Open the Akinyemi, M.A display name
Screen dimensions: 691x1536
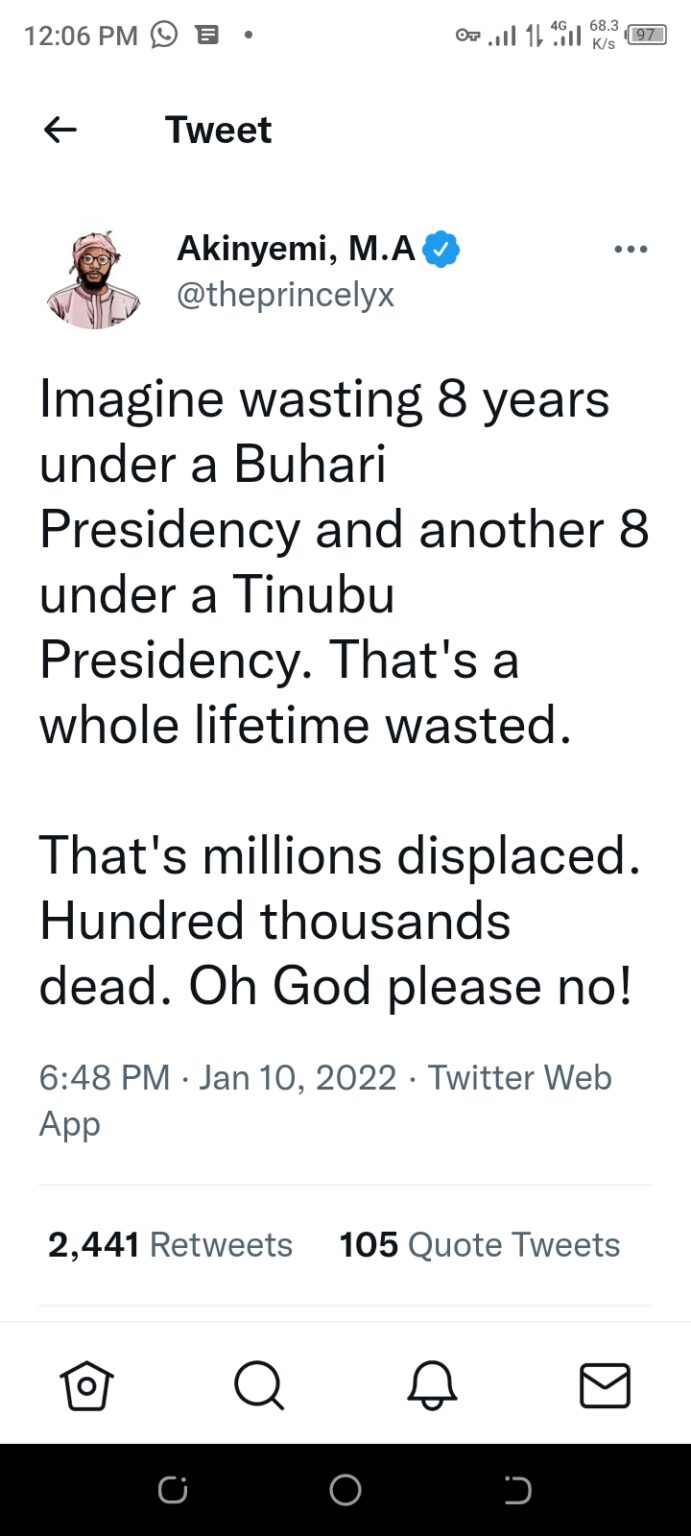(297, 249)
